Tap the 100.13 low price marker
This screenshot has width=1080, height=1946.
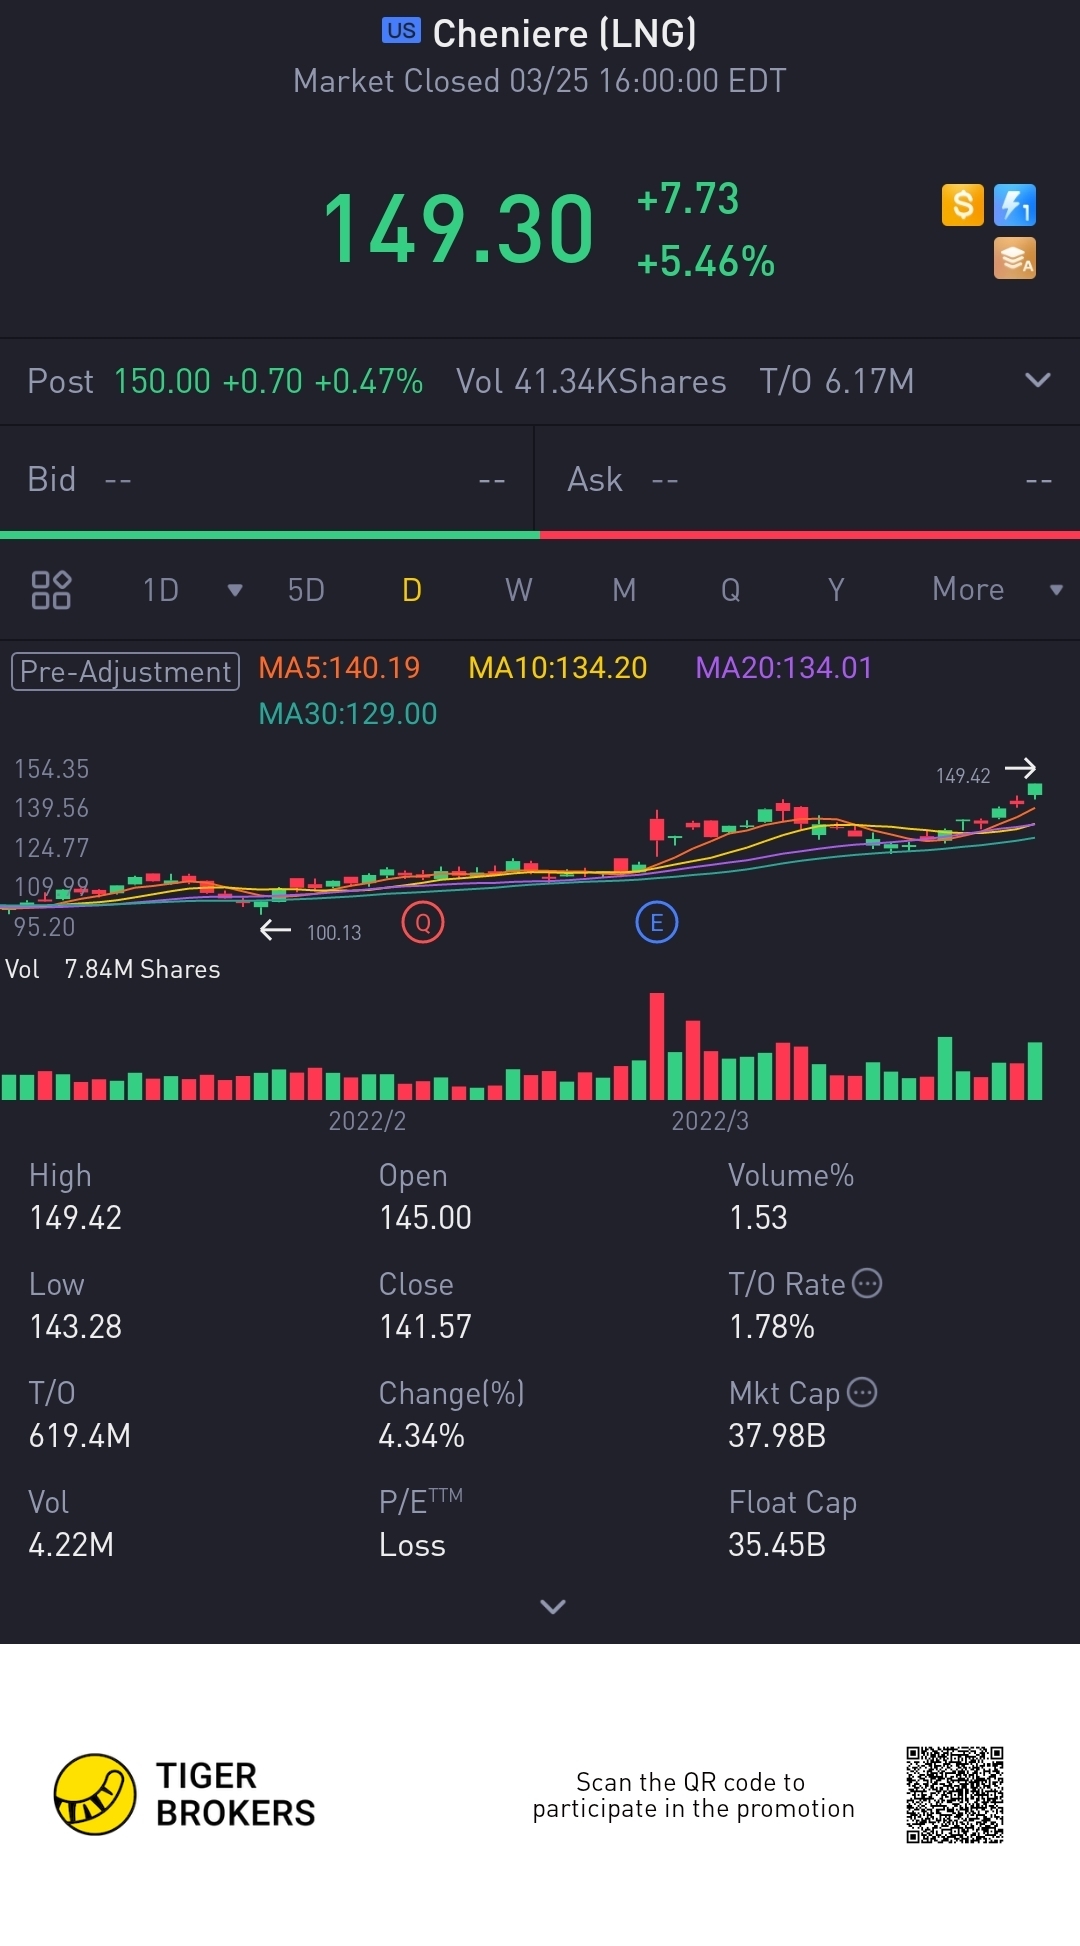click(334, 933)
